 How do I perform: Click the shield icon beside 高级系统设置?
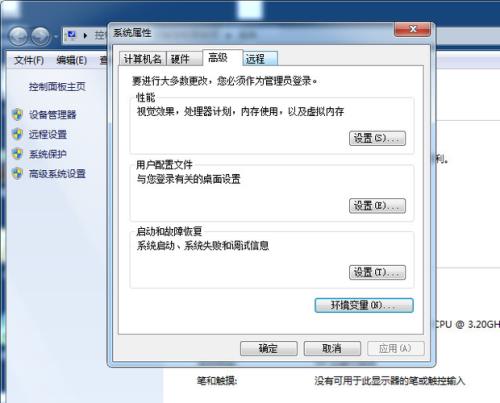click(x=17, y=173)
